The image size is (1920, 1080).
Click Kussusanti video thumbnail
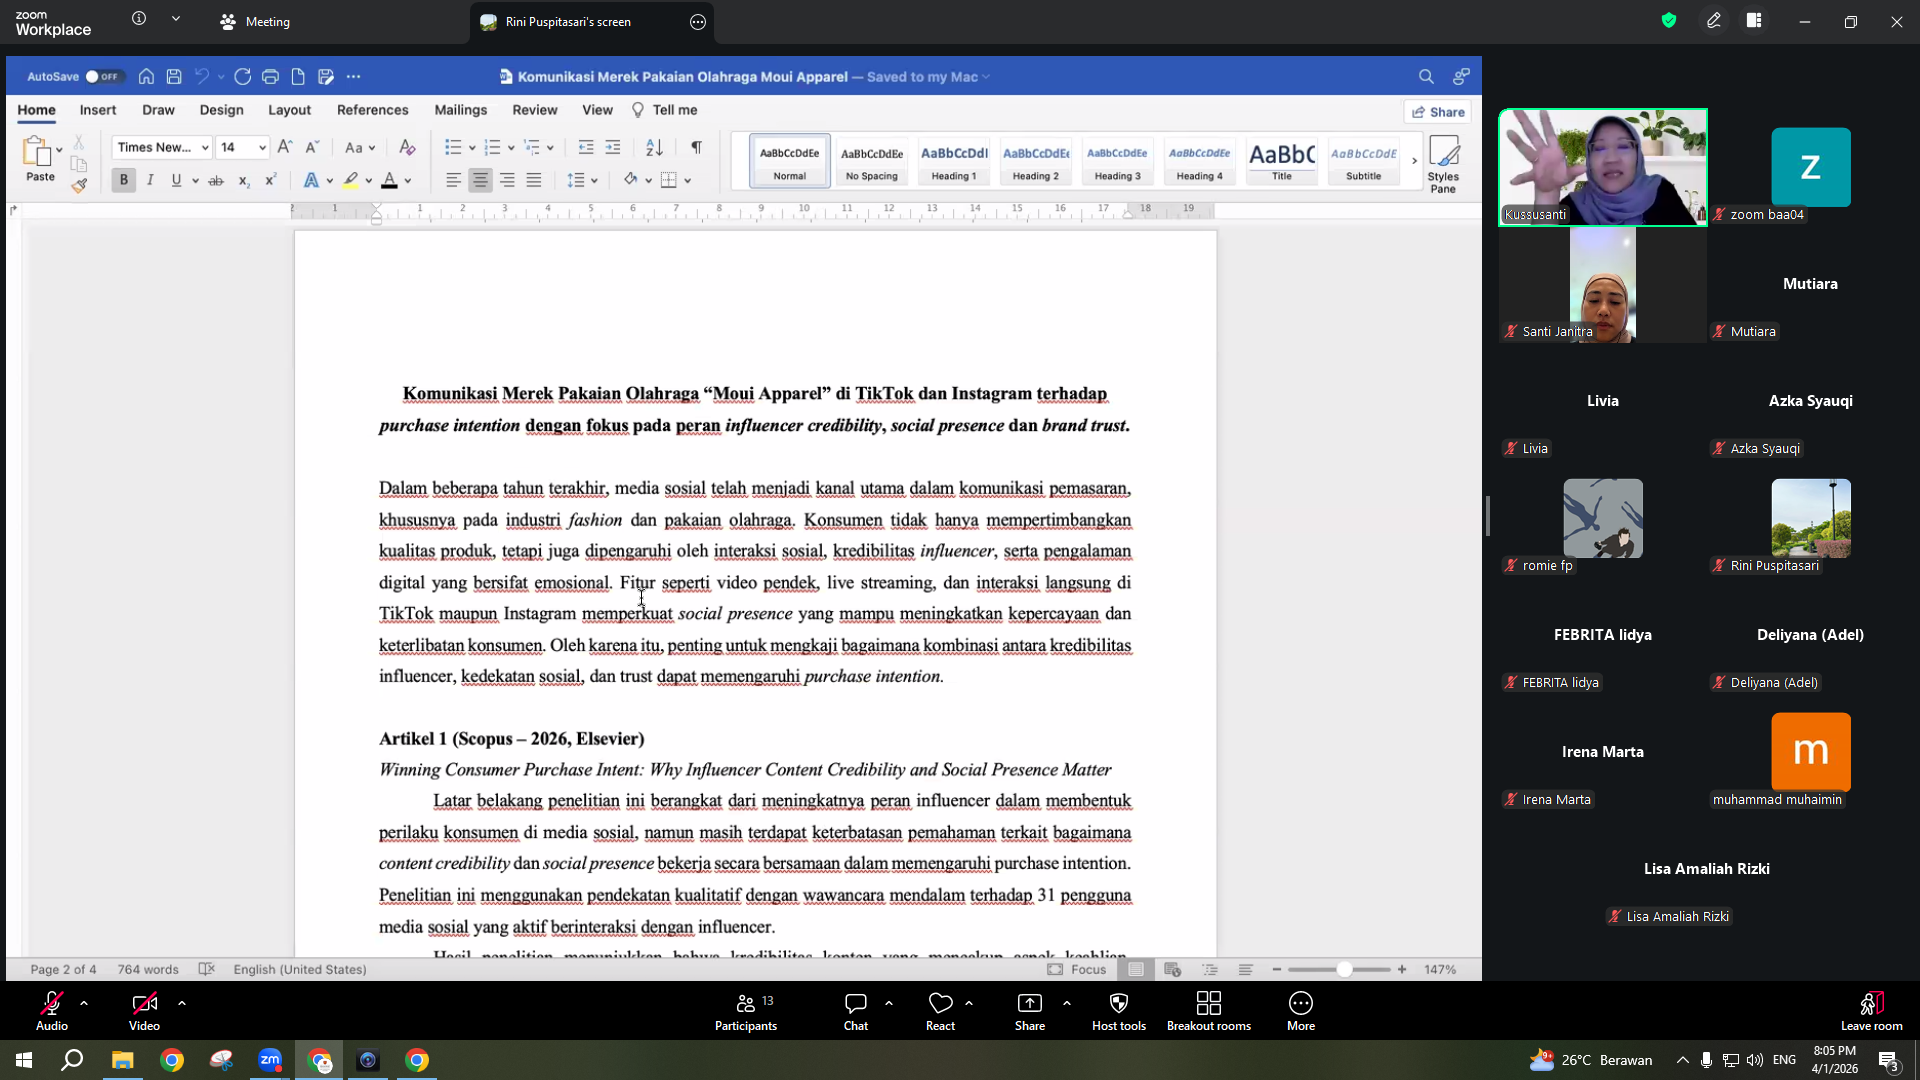(1602, 167)
